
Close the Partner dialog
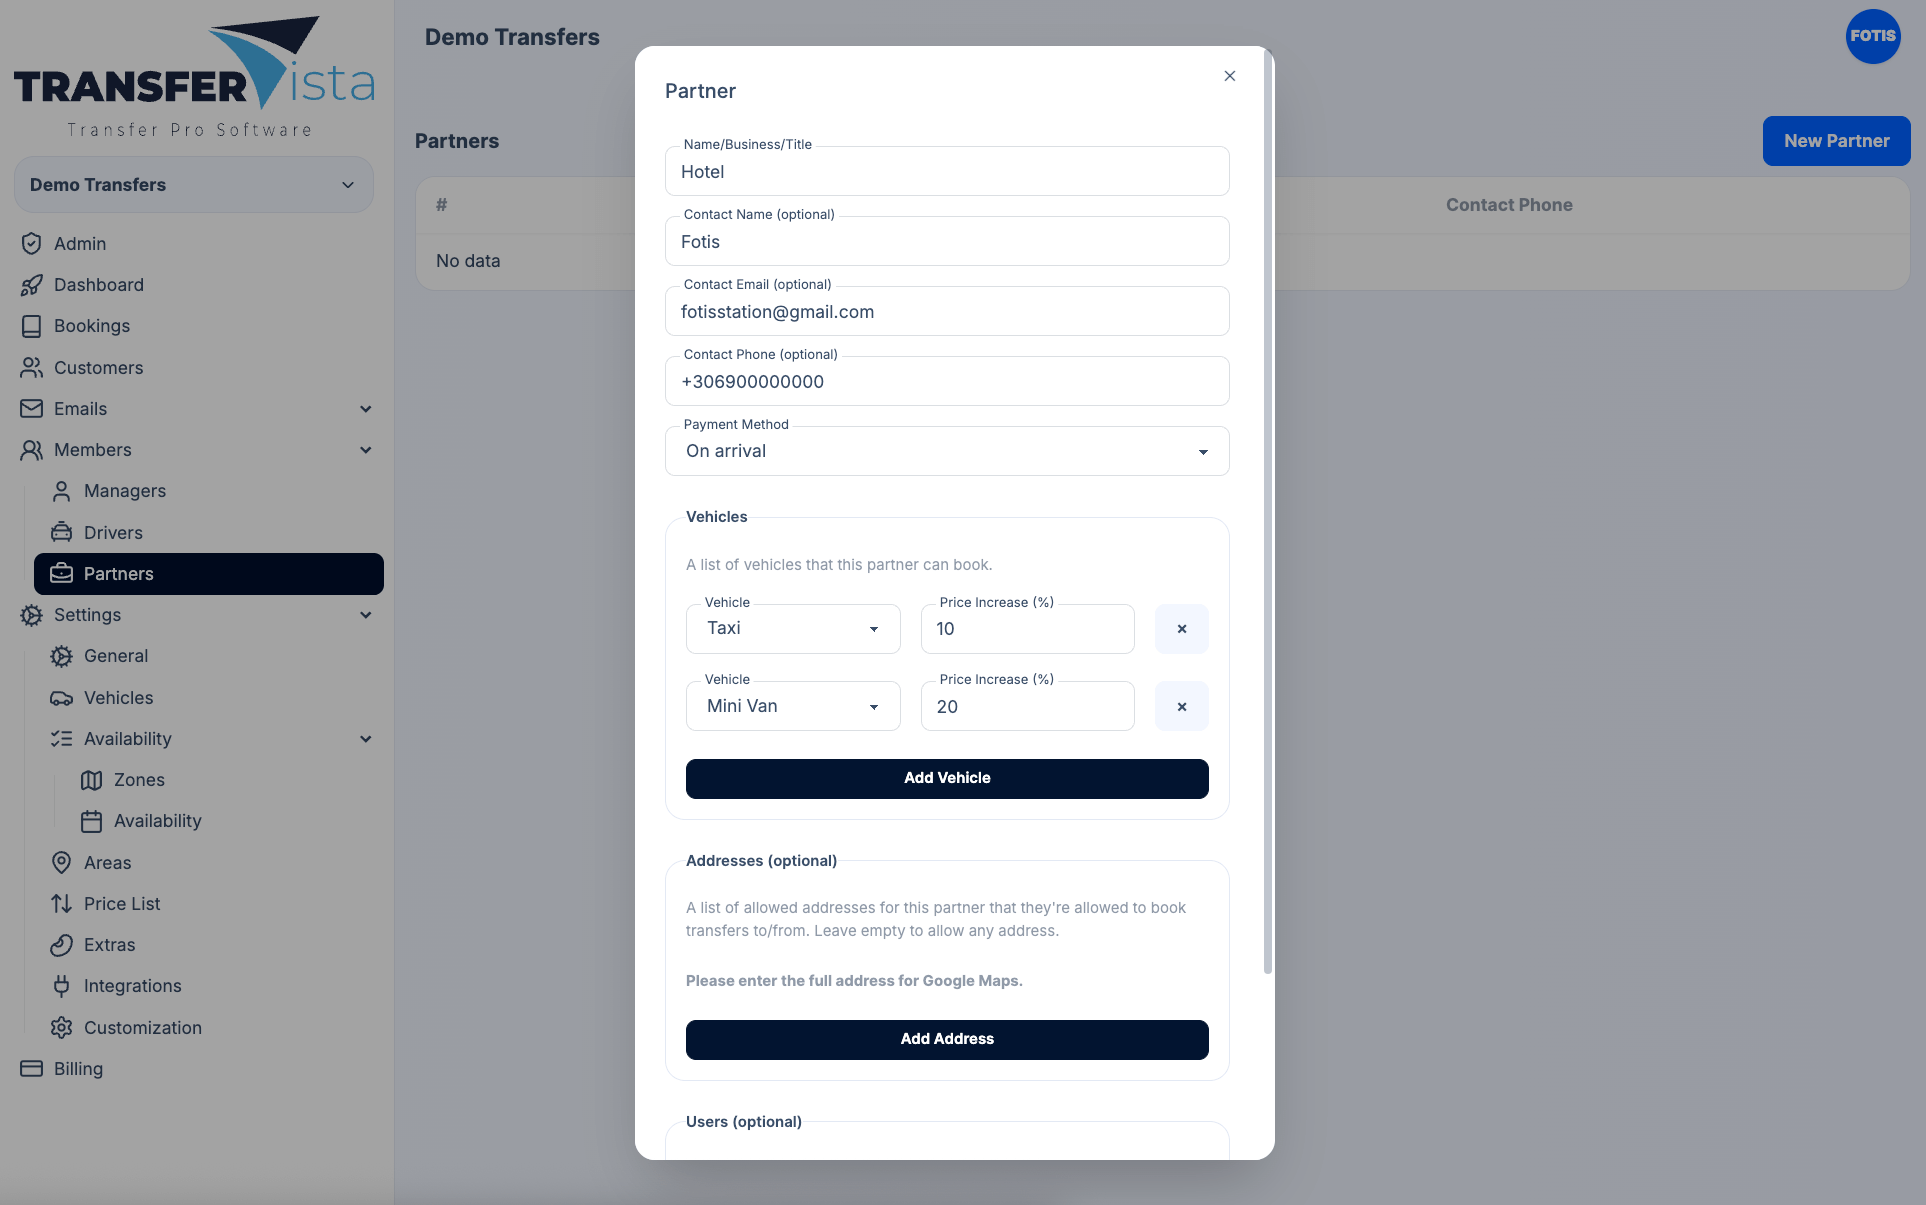[x=1229, y=76]
